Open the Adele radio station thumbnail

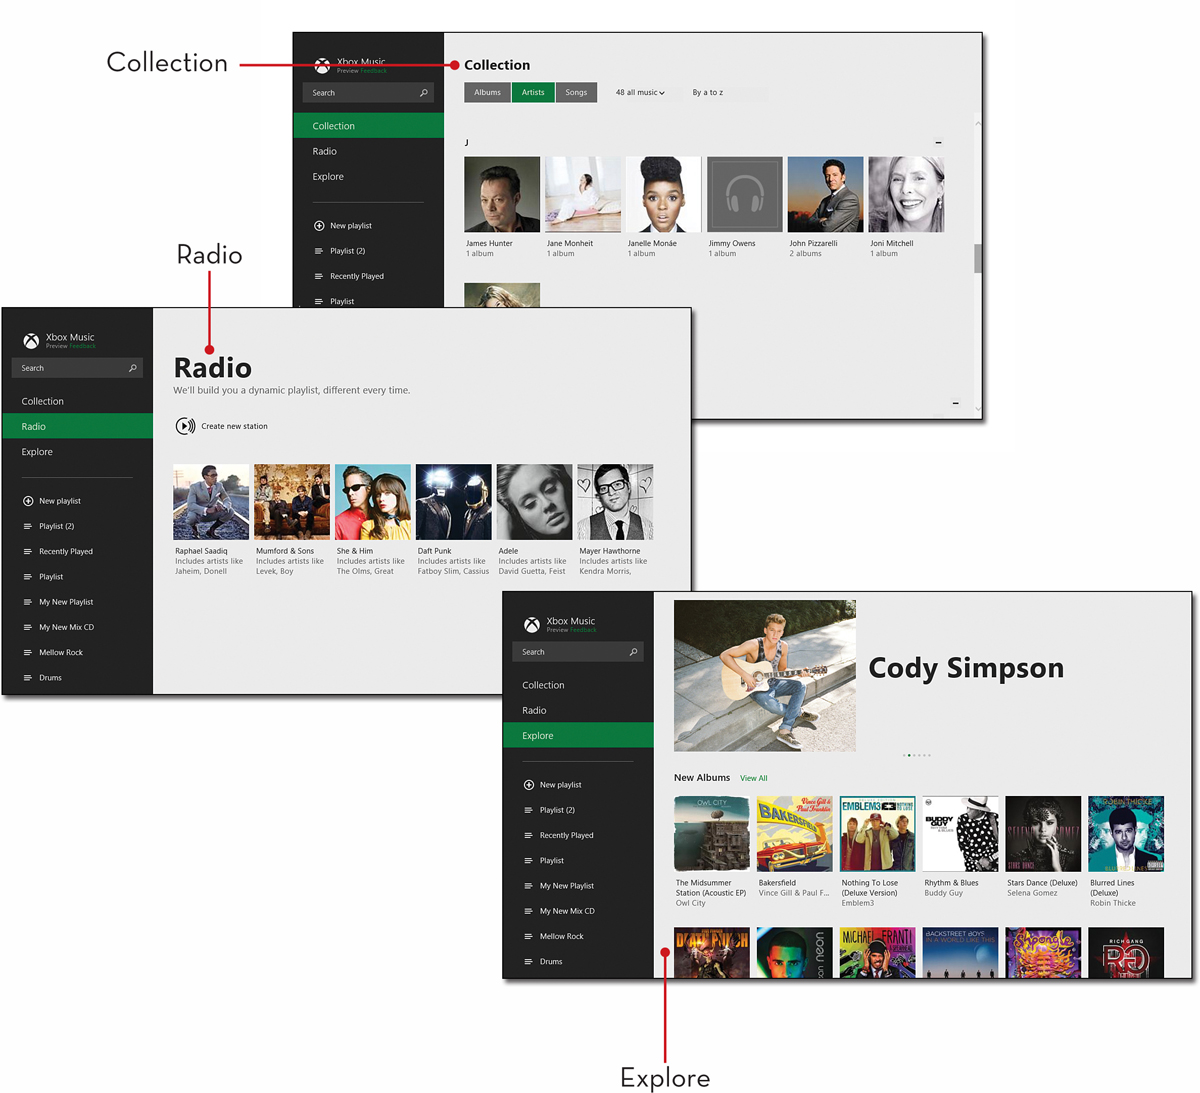coord(535,502)
